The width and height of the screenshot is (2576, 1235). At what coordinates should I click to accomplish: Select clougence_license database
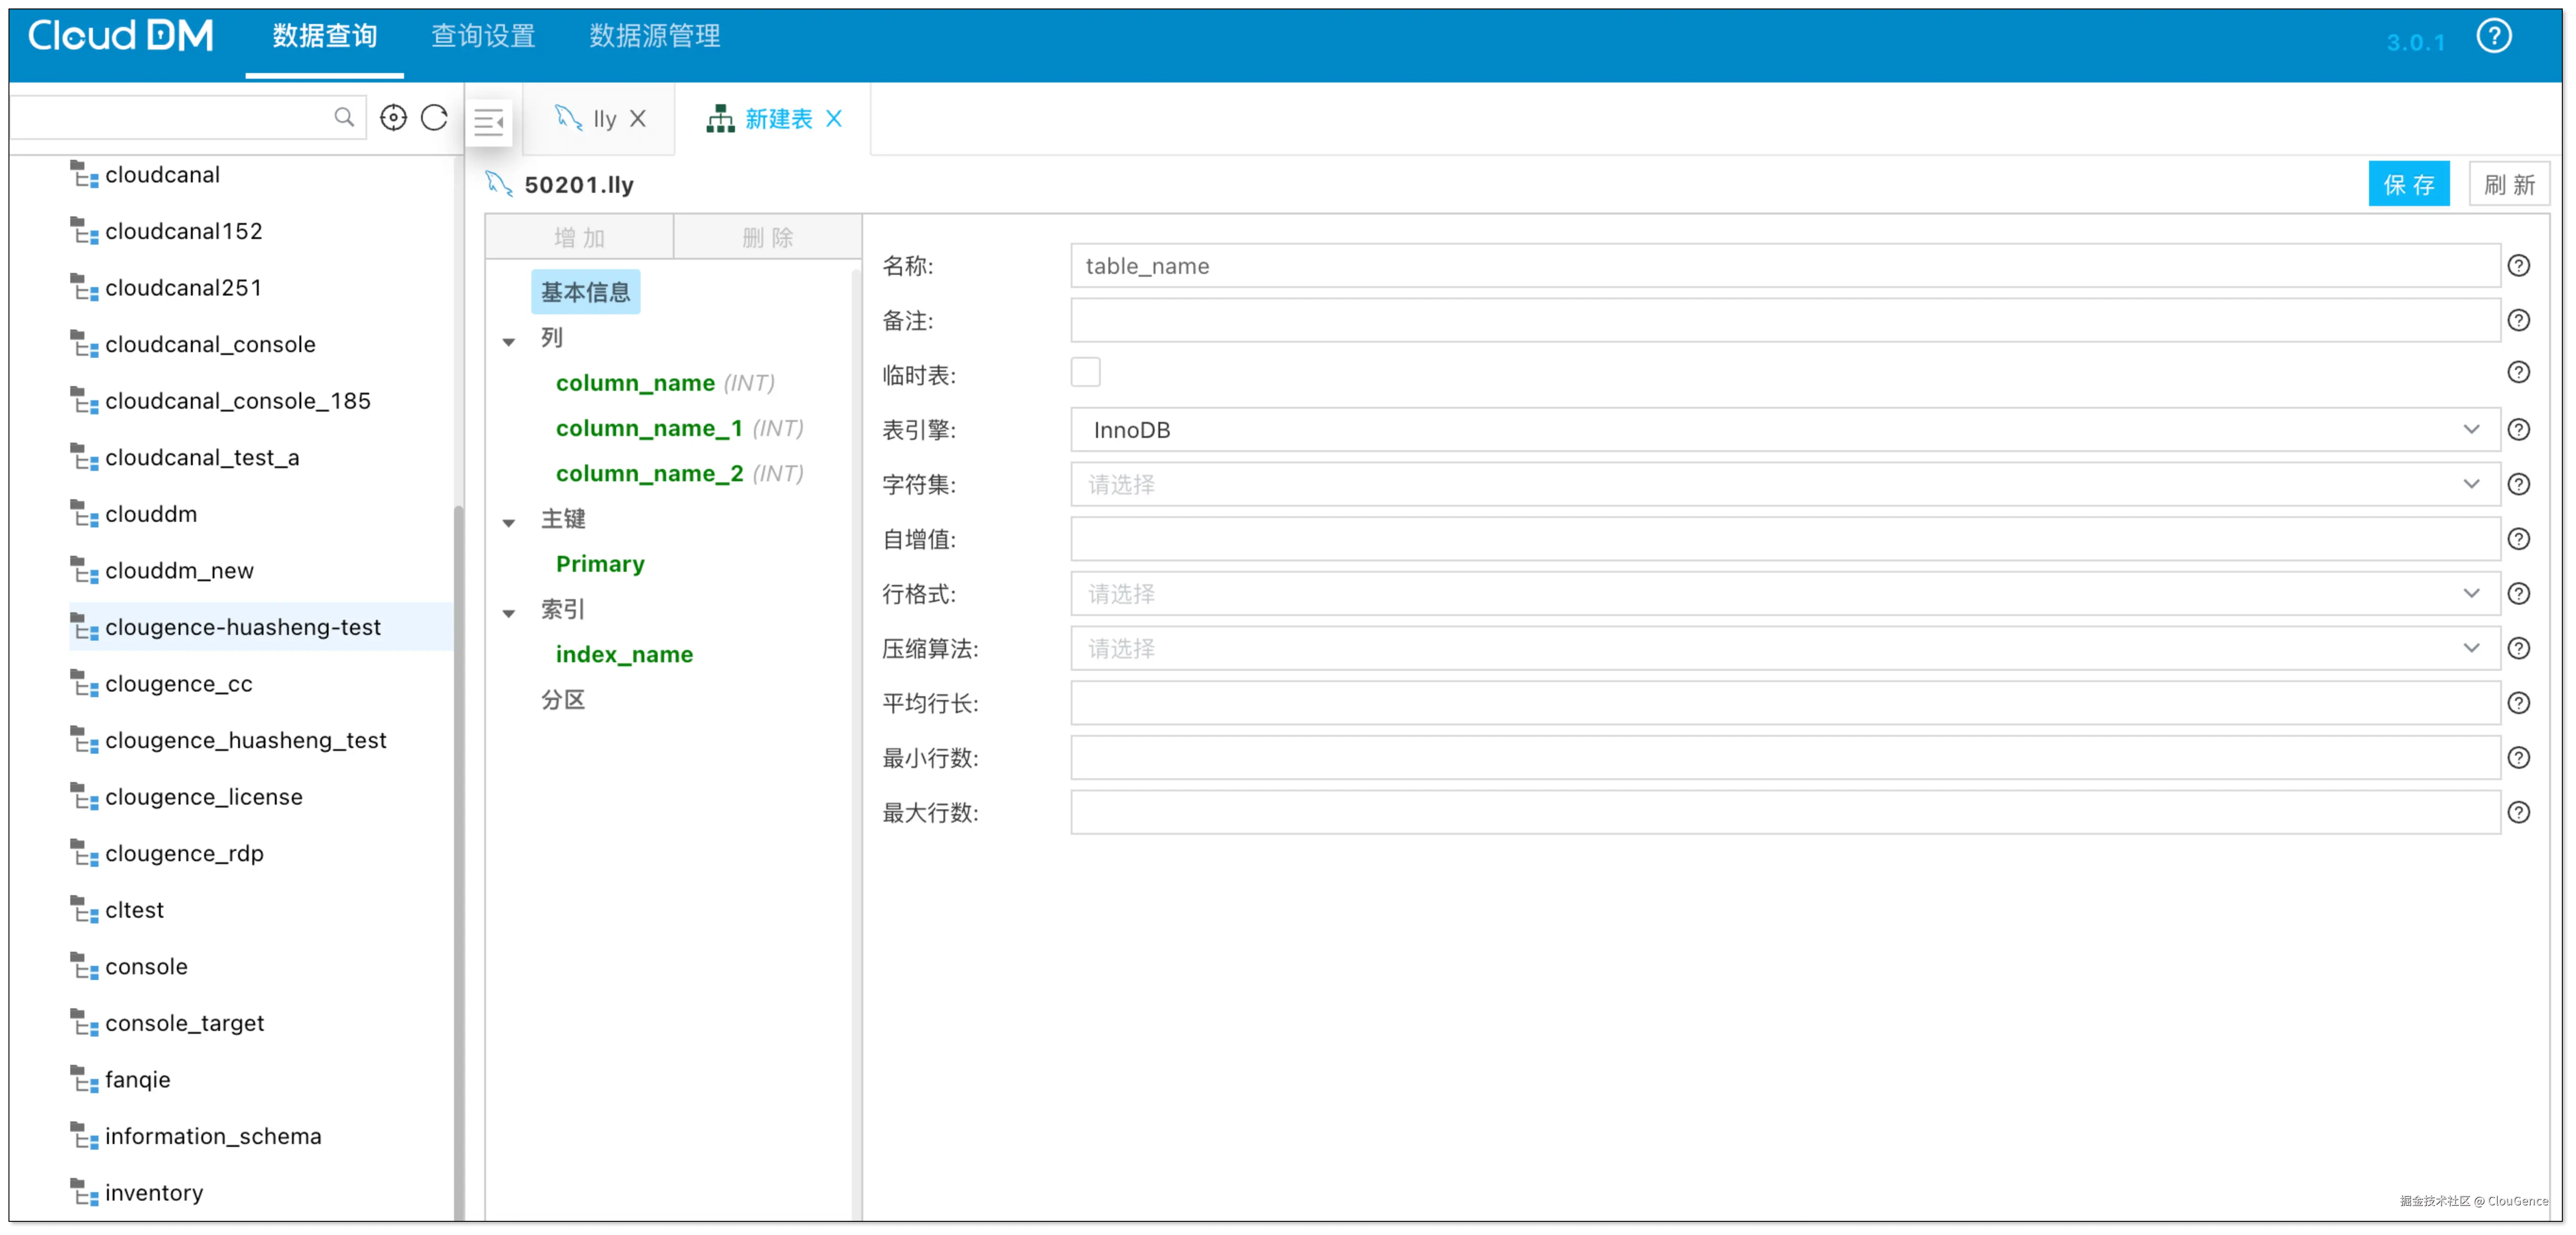click(204, 797)
